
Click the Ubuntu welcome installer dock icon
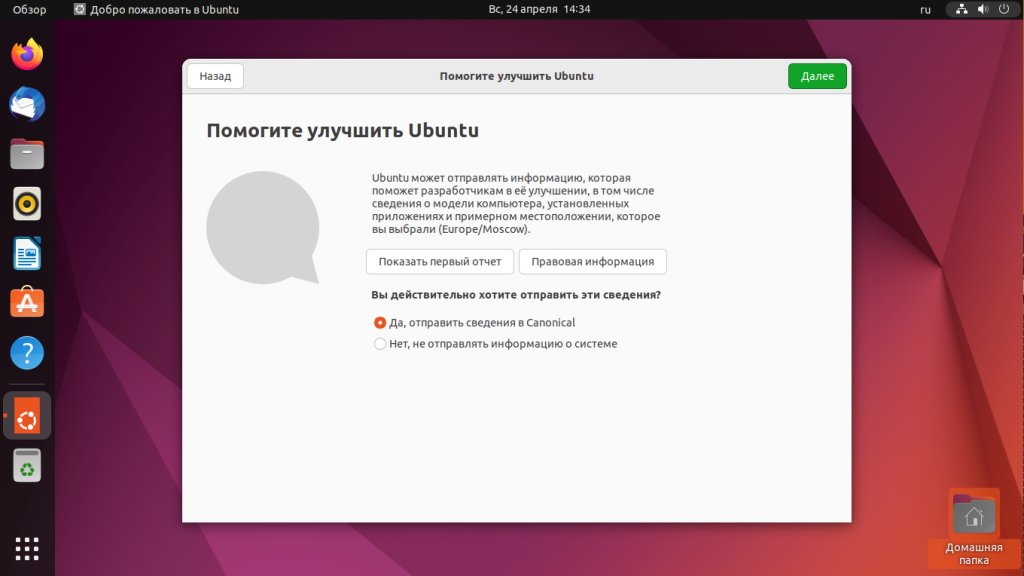point(27,415)
